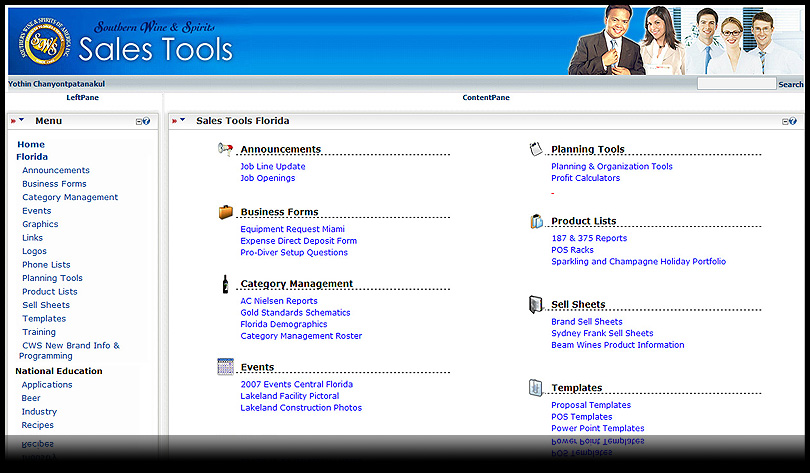This screenshot has height=473, width=810.
Task: Open CWS New Brand Info & Programming
Action: click(69, 351)
